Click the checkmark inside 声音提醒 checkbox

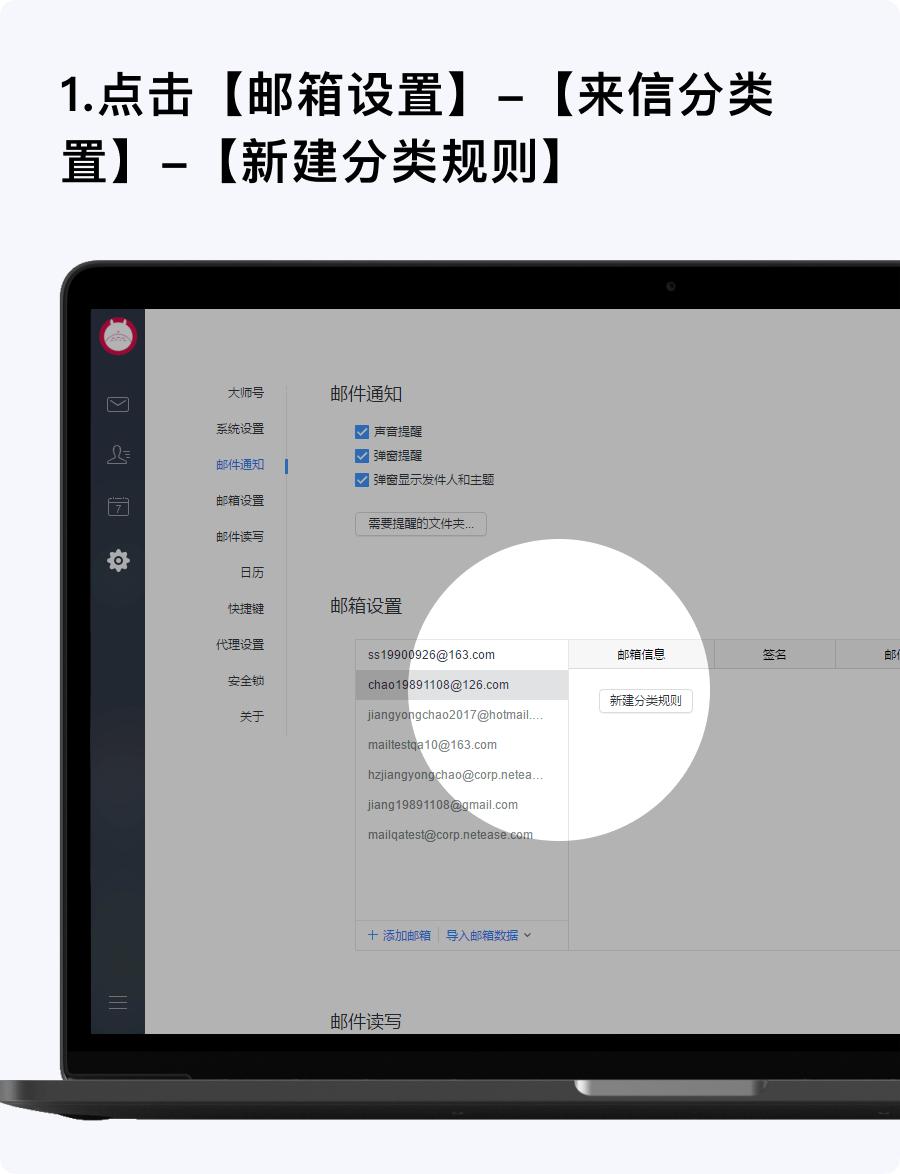(362, 431)
